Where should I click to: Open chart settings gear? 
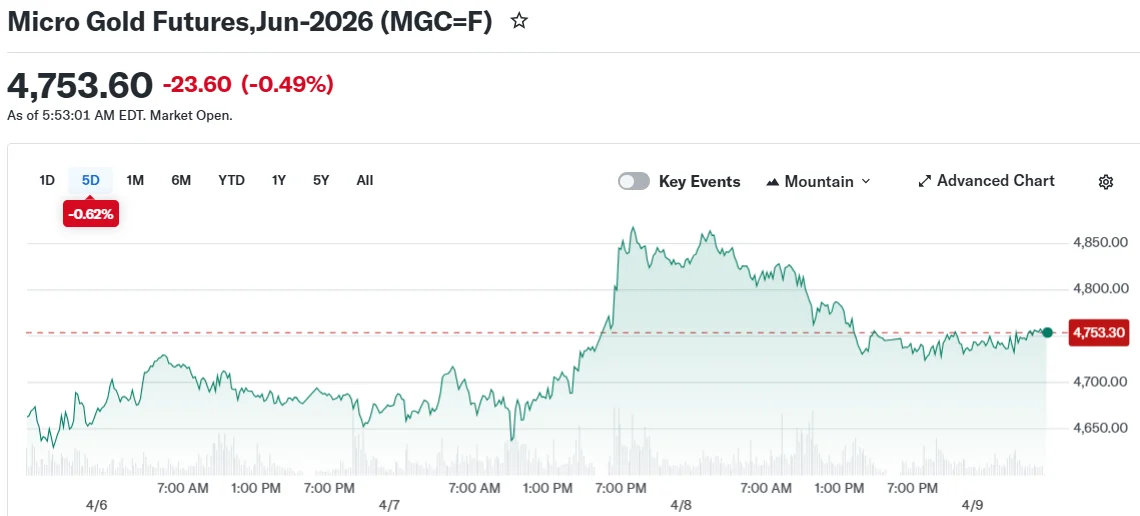click(1106, 182)
